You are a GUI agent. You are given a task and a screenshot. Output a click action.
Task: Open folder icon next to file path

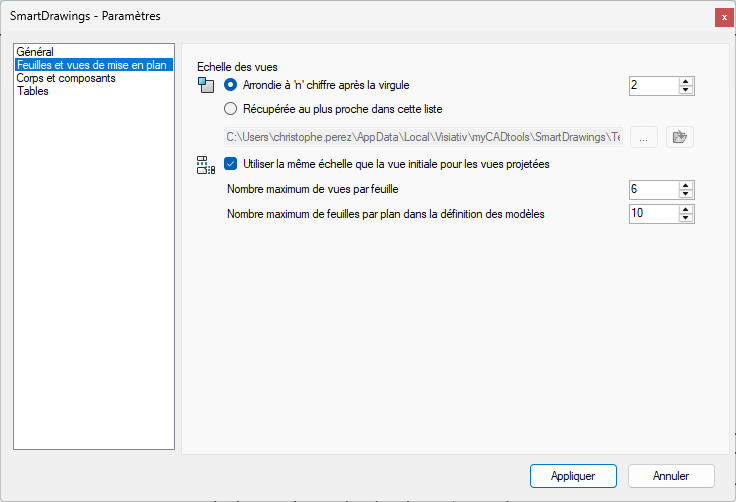tap(680, 137)
